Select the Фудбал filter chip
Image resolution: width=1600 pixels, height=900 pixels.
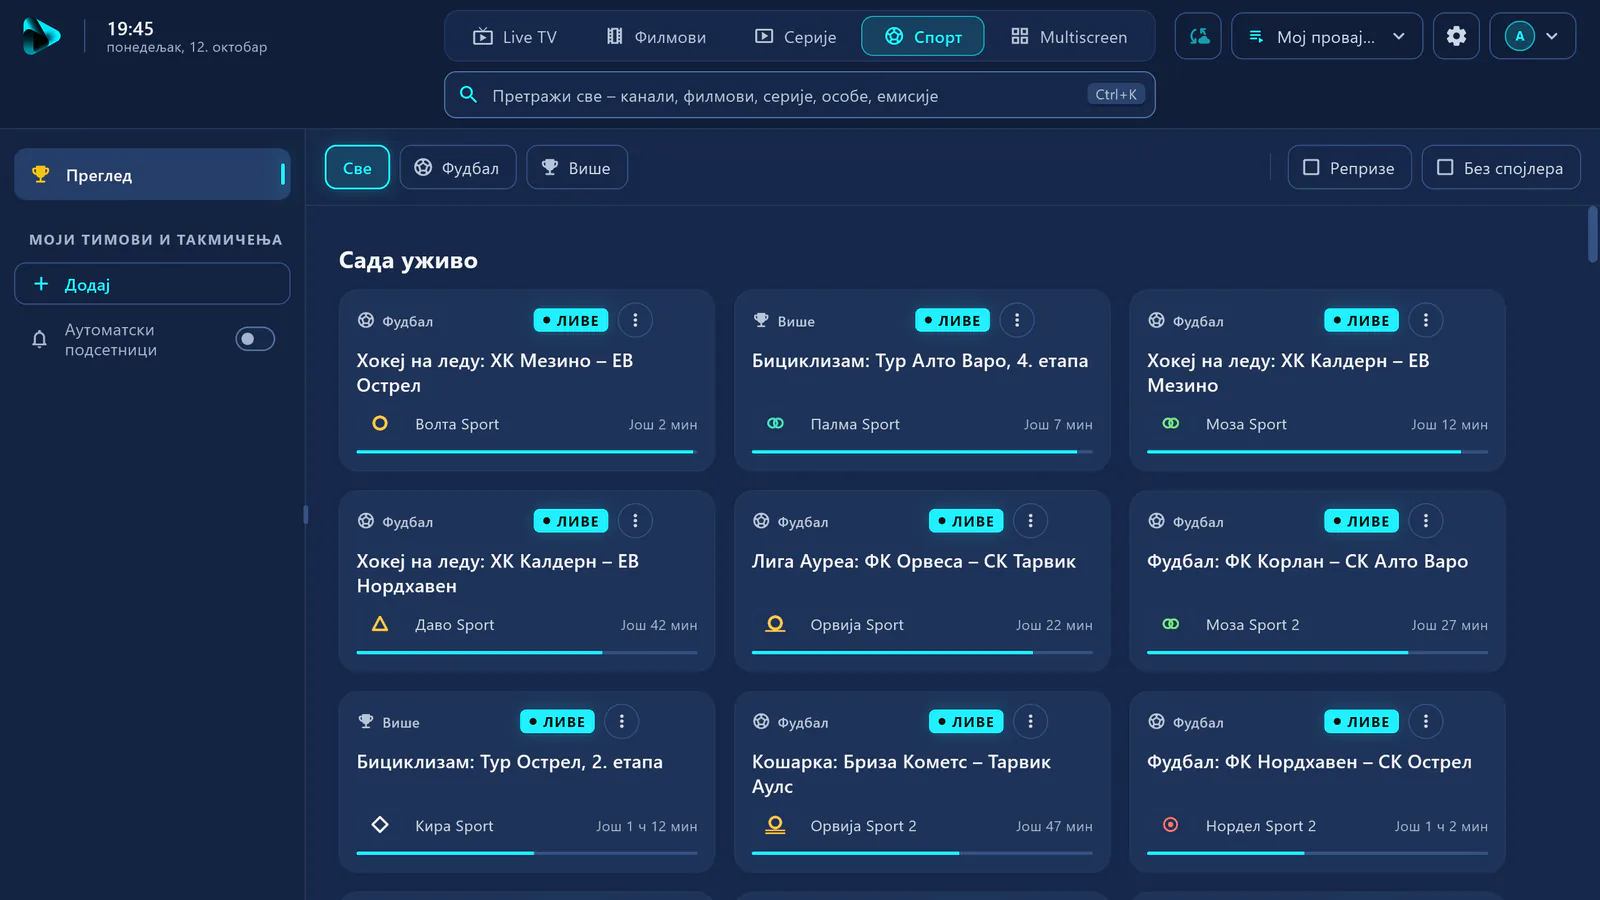[x=458, y=168]
